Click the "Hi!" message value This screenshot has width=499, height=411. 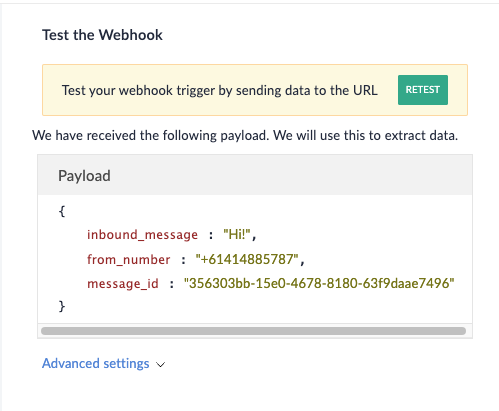pyautogui.click(x=237, y=234)
